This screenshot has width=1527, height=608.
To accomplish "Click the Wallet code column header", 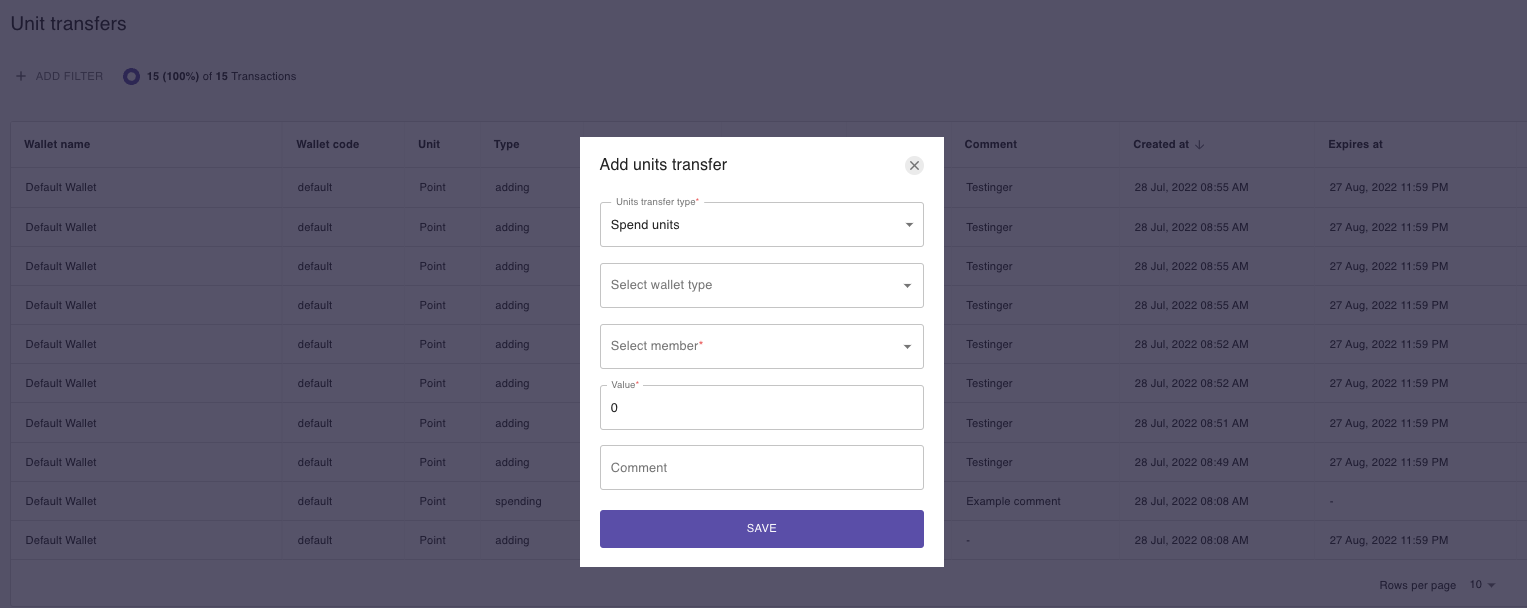I will tap(328, 144).
